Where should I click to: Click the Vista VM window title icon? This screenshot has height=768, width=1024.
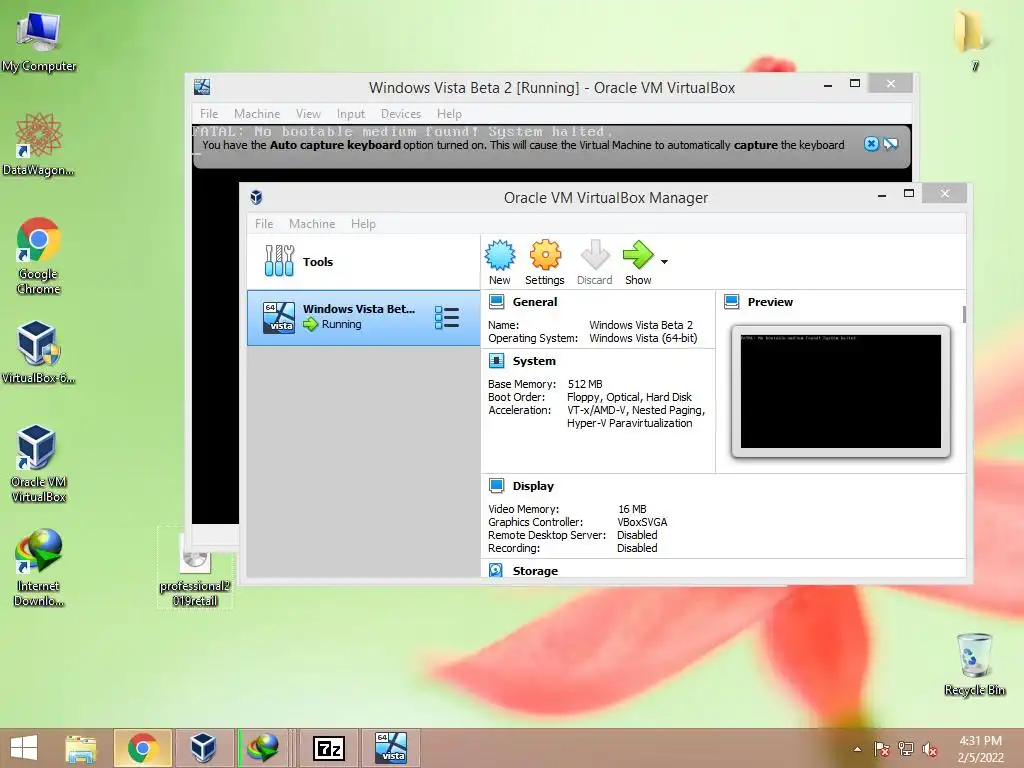click(202, 87)
